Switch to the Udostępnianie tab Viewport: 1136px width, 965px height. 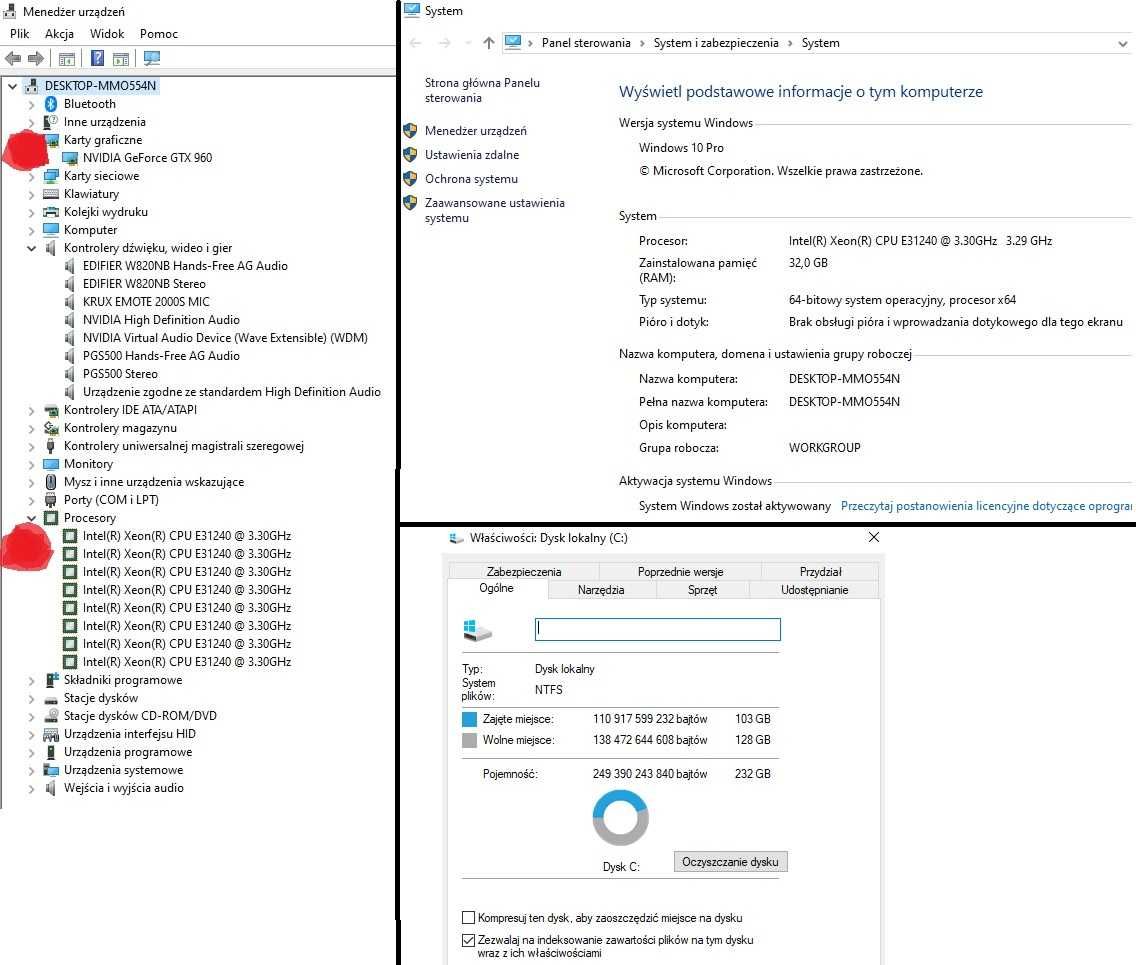point(814,590)
